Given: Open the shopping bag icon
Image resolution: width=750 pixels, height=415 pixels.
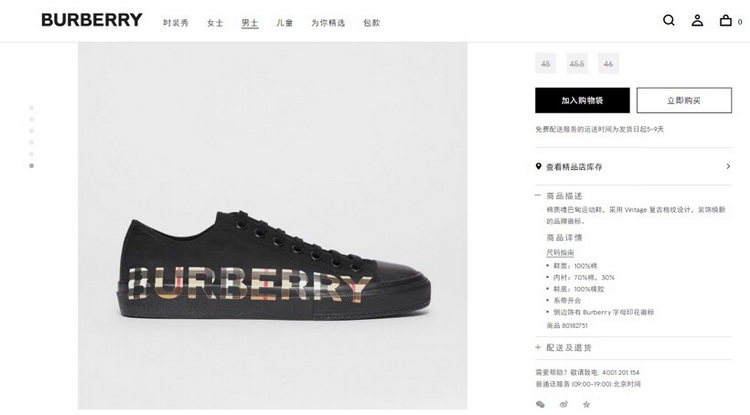Looking at the screenshot, I should [x=726, y=20].
